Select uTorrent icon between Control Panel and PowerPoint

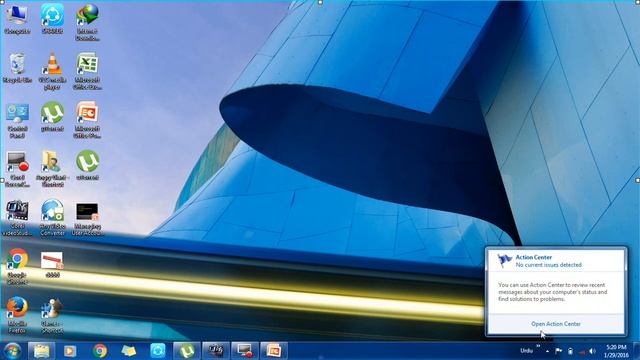click(52, 117)
